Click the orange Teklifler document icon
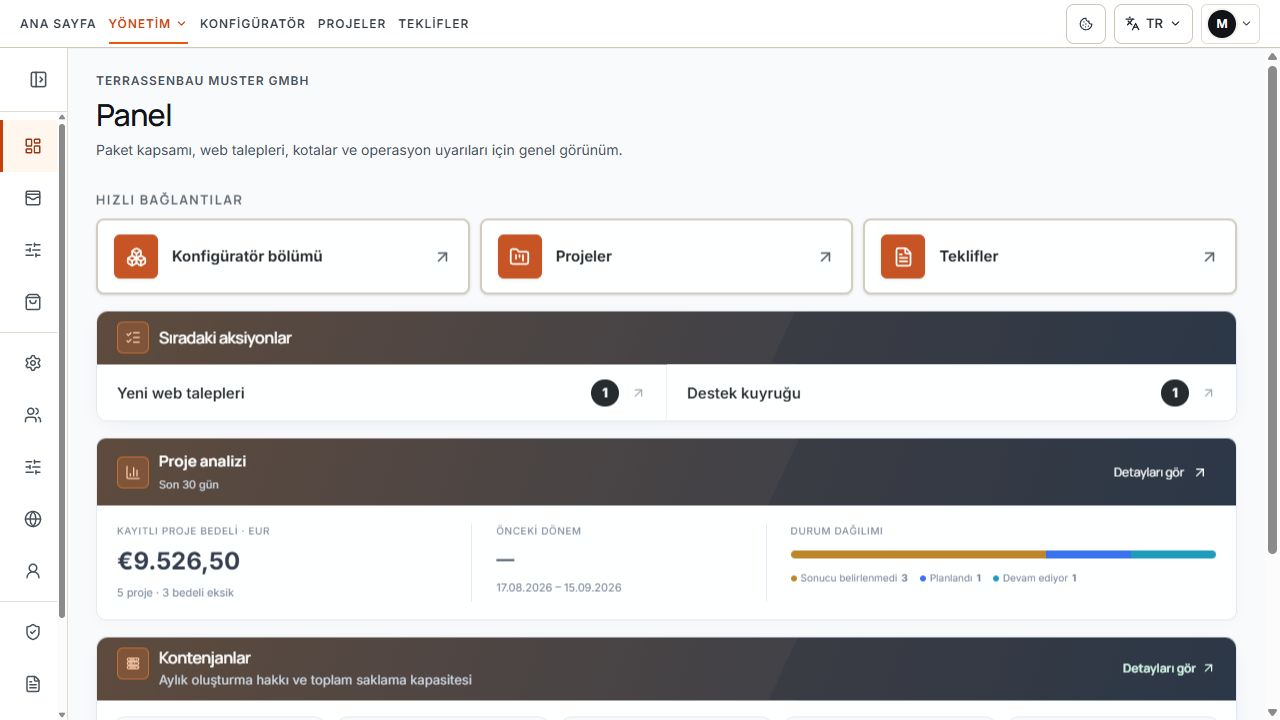 pos(903,257)
